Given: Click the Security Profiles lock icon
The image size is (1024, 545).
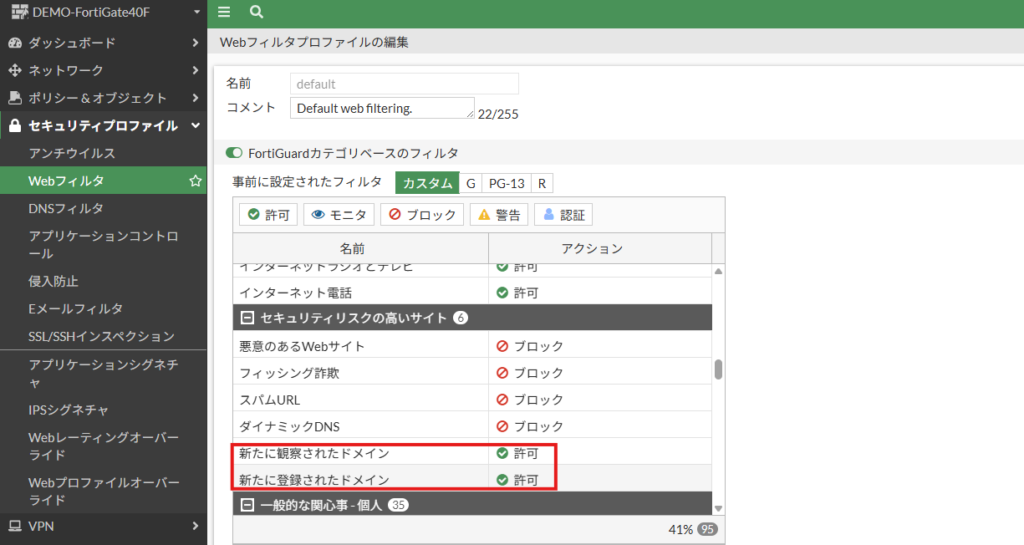Looking at the screenshot, I should coord(14,125).
